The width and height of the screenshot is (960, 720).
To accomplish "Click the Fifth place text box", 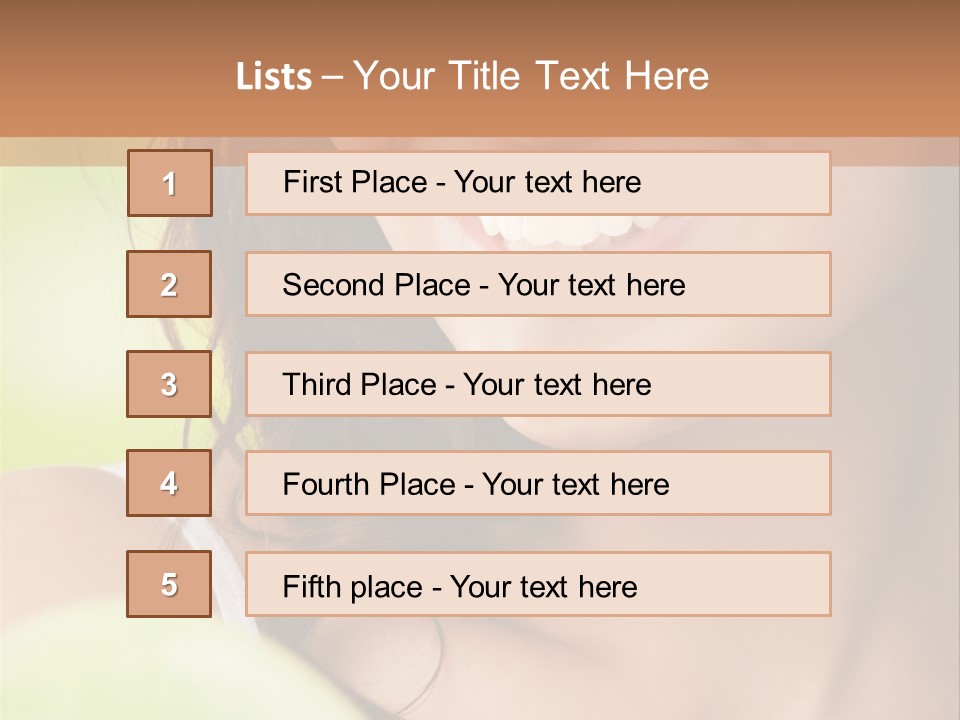I will (538, 585).
